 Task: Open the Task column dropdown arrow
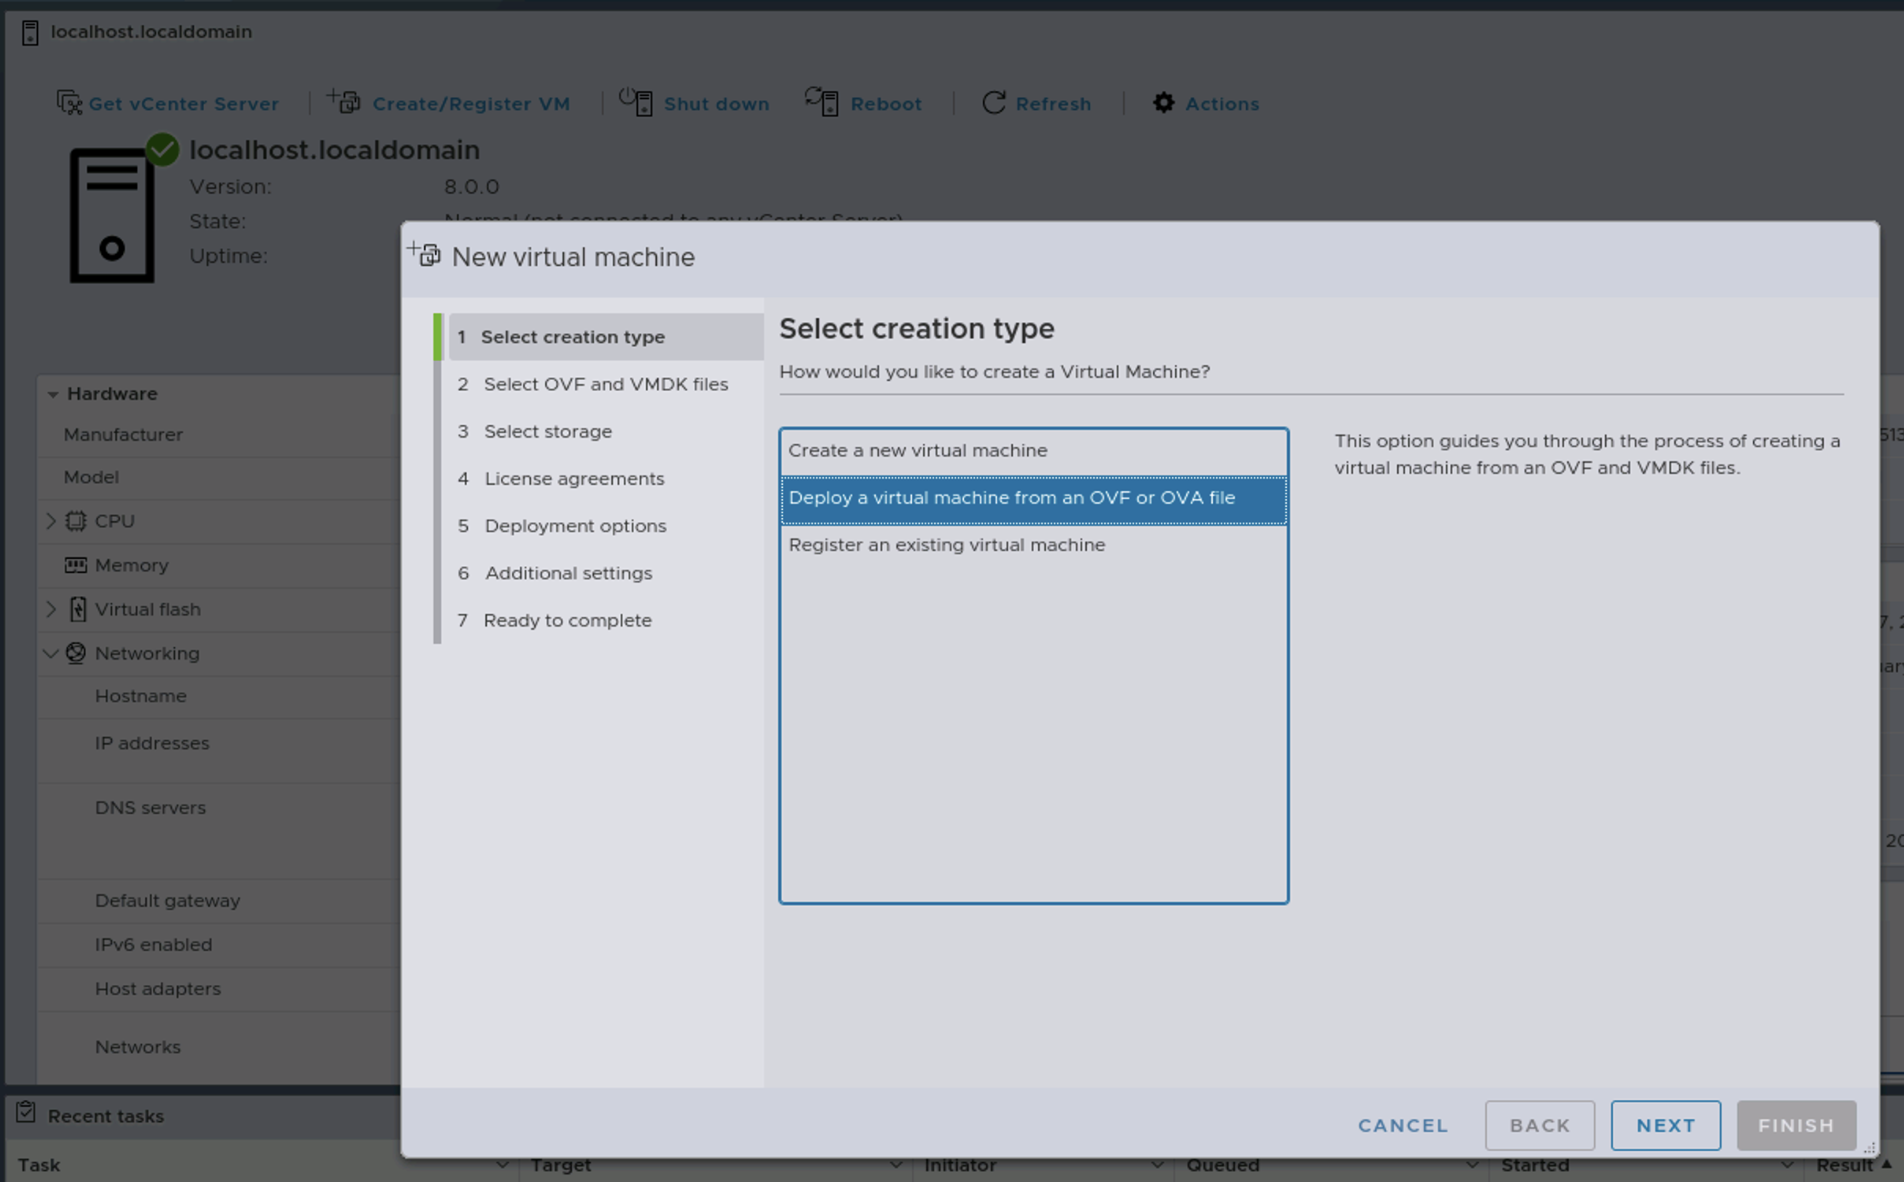[502, 1165]
